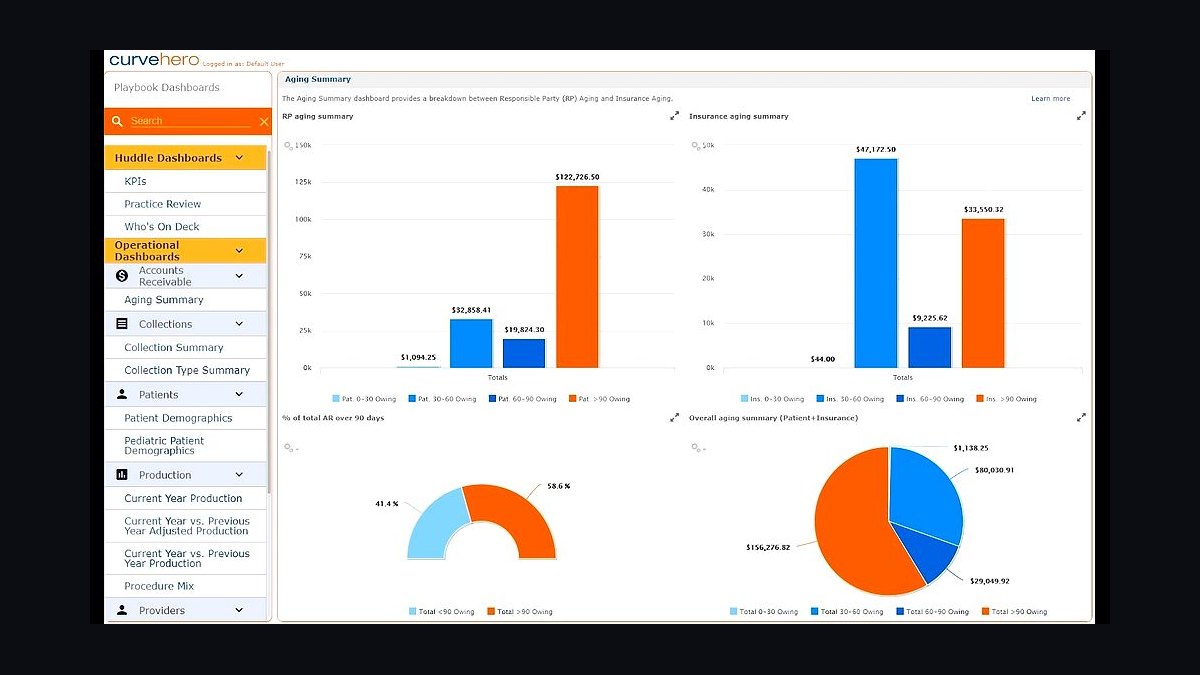Click the $47,172.50 insurance bar

875,263
